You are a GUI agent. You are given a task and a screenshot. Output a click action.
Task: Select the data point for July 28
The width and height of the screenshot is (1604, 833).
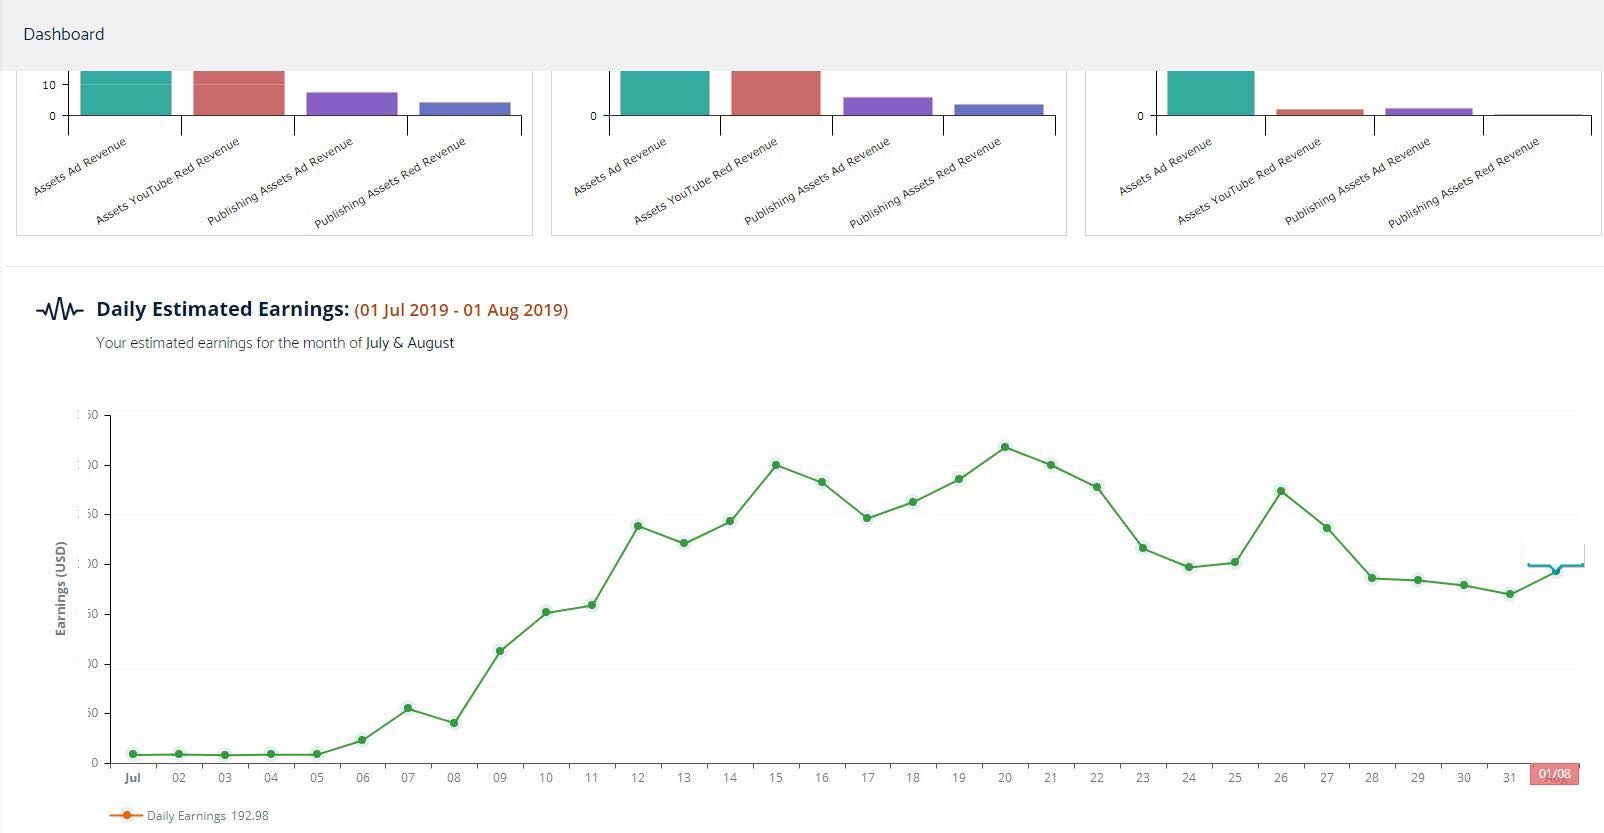[1372, 578]
